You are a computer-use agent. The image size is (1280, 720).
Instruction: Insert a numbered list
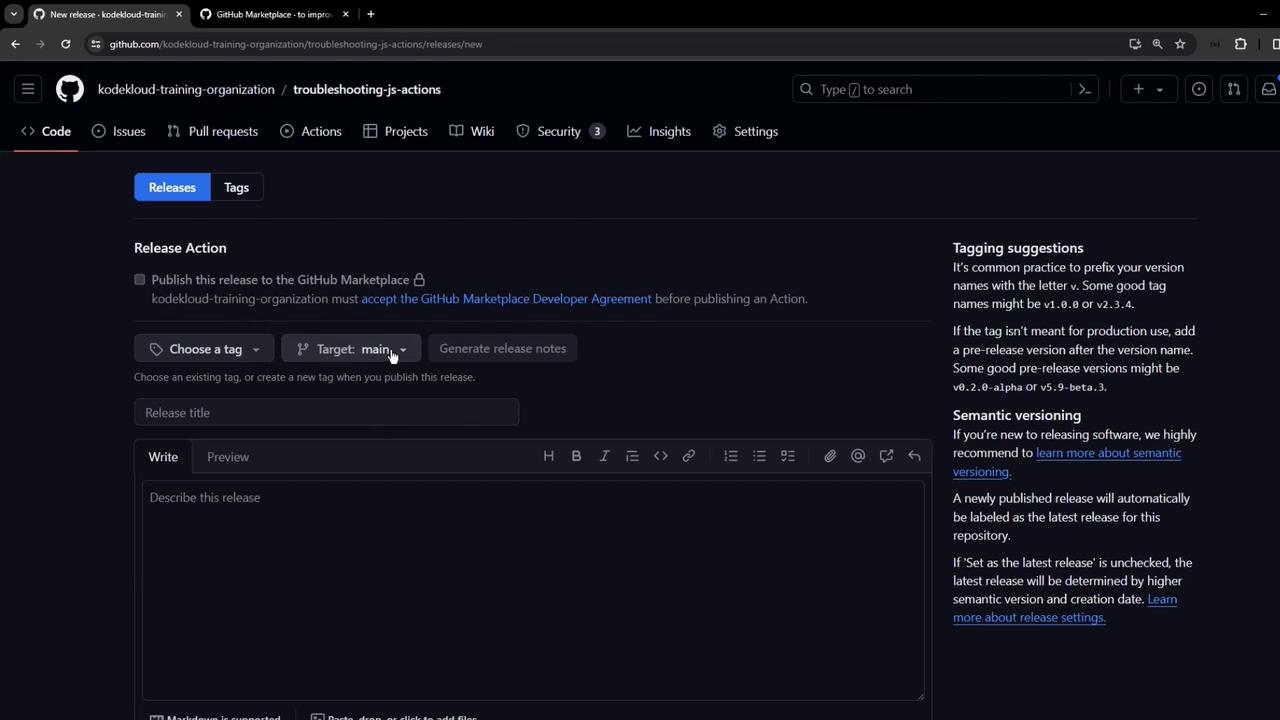(731, 456)
